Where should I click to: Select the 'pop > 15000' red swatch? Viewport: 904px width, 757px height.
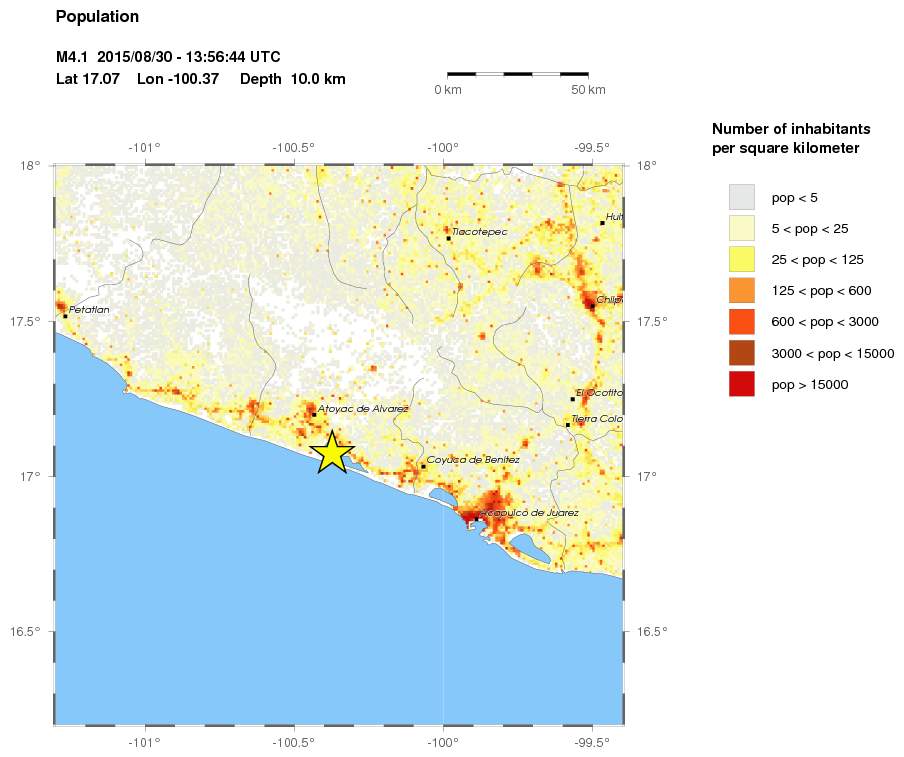click(x=741, y=384)
